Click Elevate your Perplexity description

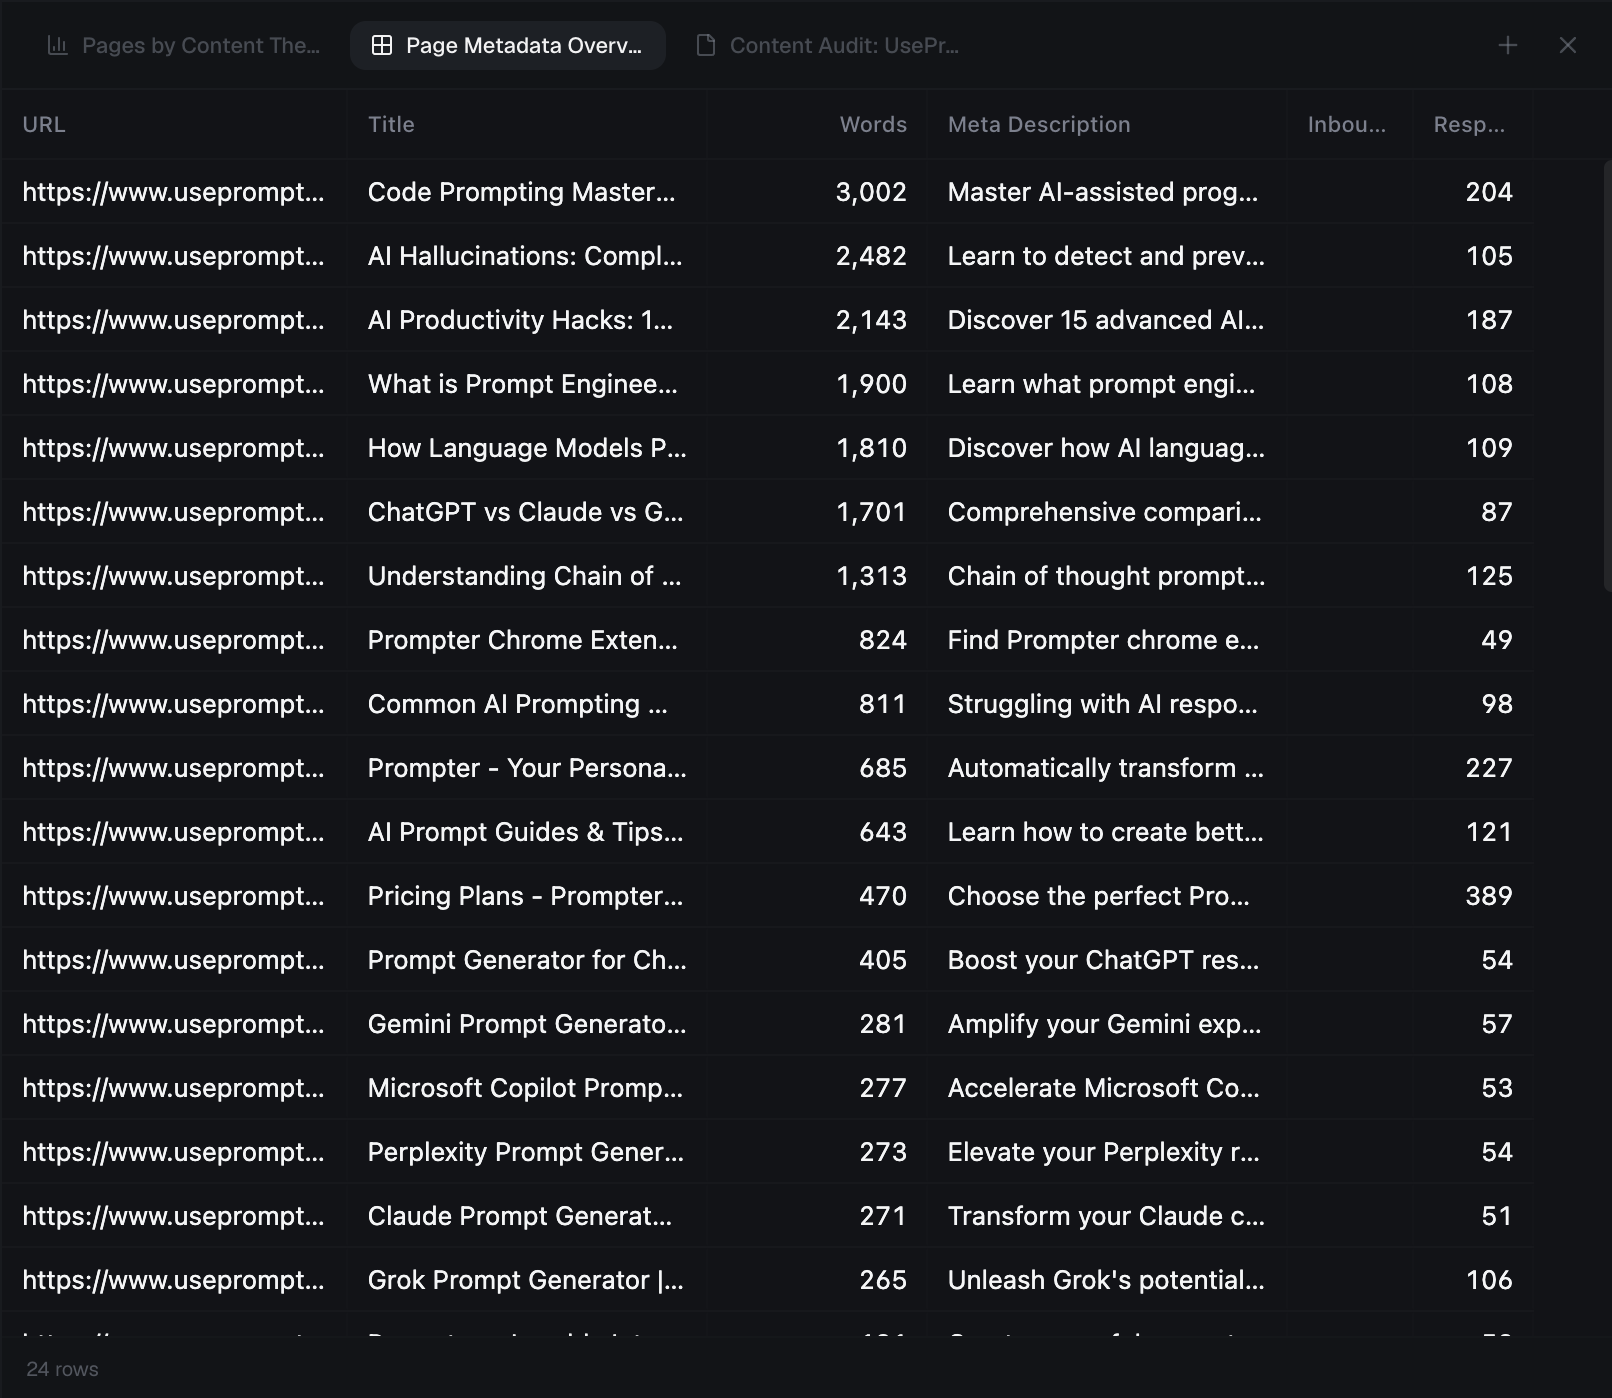pos(1104,1152)
